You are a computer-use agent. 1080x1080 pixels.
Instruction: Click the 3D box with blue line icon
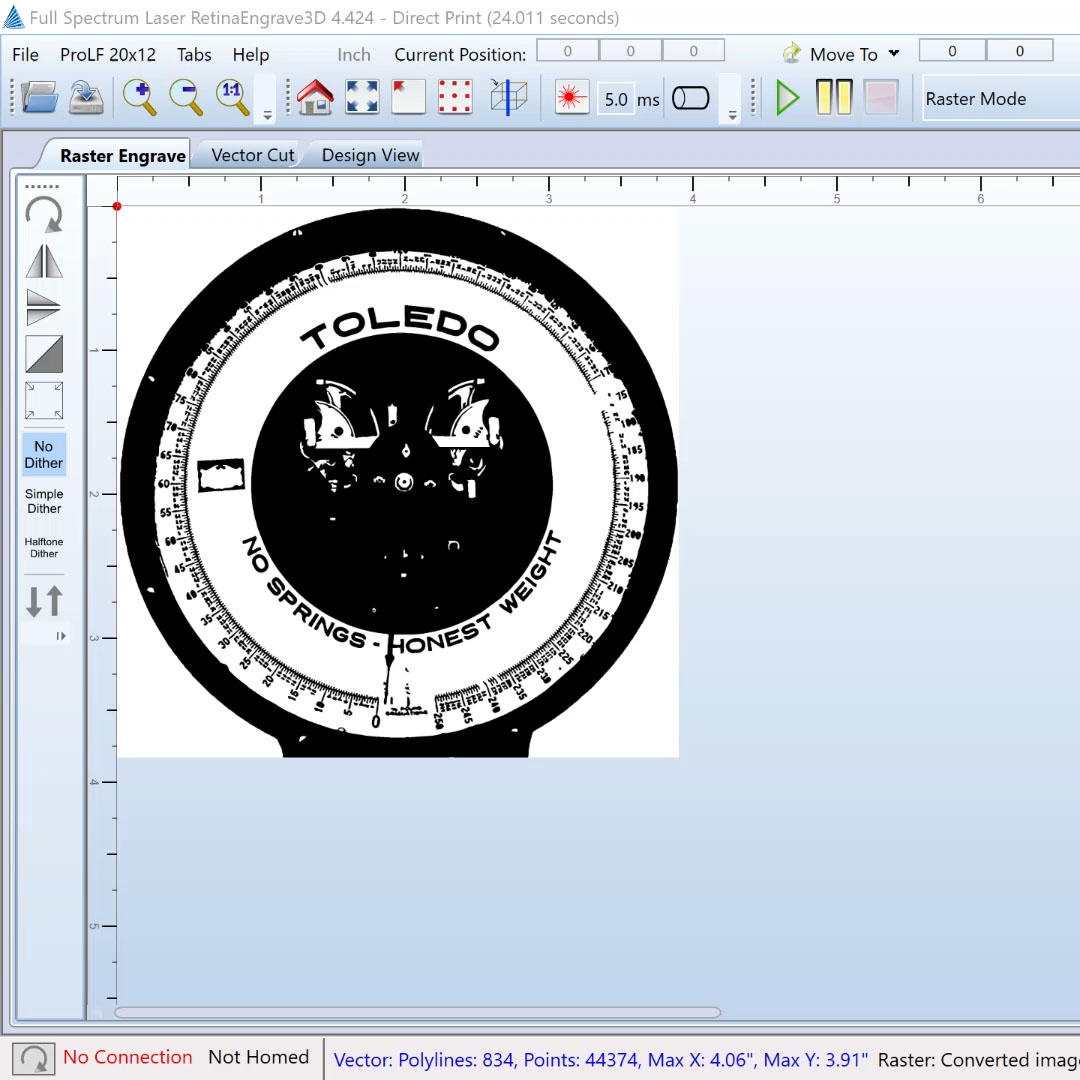[x=508, y=97]
